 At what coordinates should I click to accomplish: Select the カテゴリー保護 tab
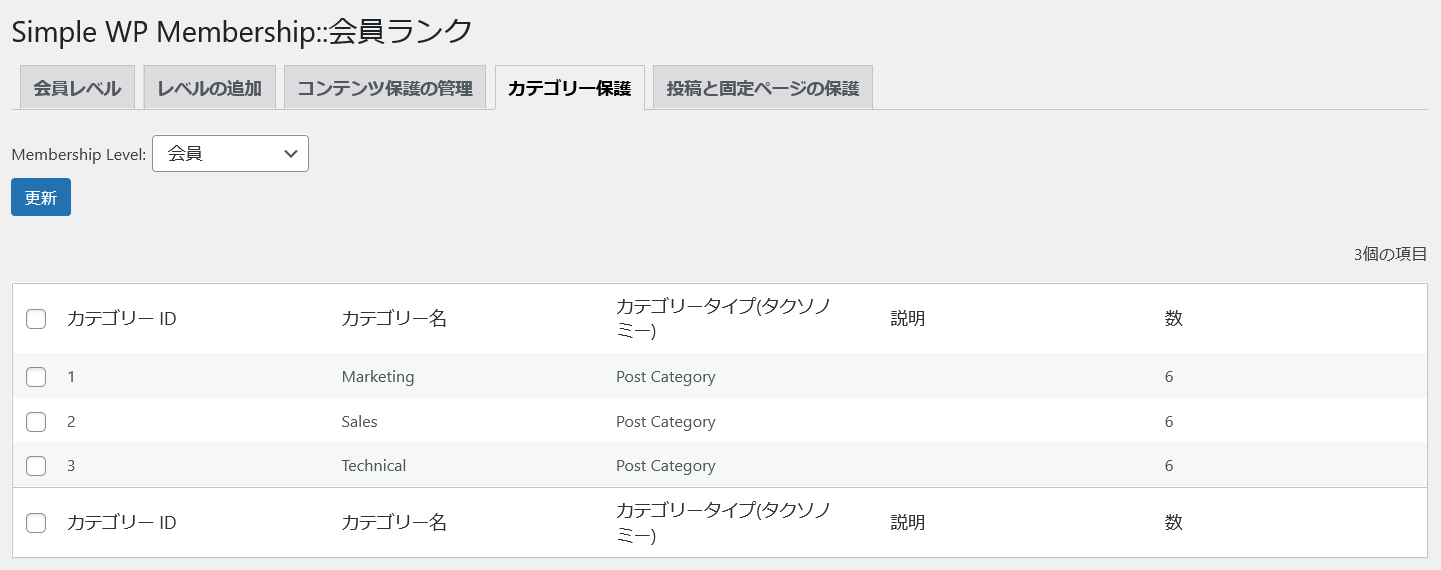pos(569,88)
